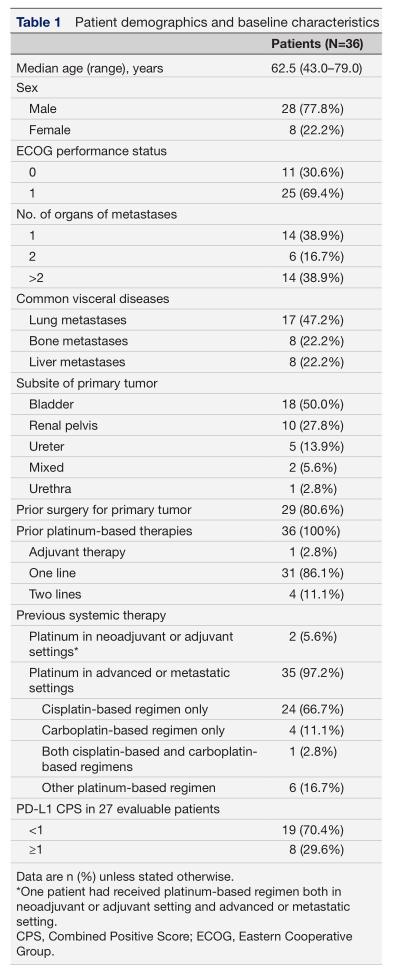Screen dimensions: 395x974
Task: Click Prior surgery for primary tumor row
Action: coord(198,510)
